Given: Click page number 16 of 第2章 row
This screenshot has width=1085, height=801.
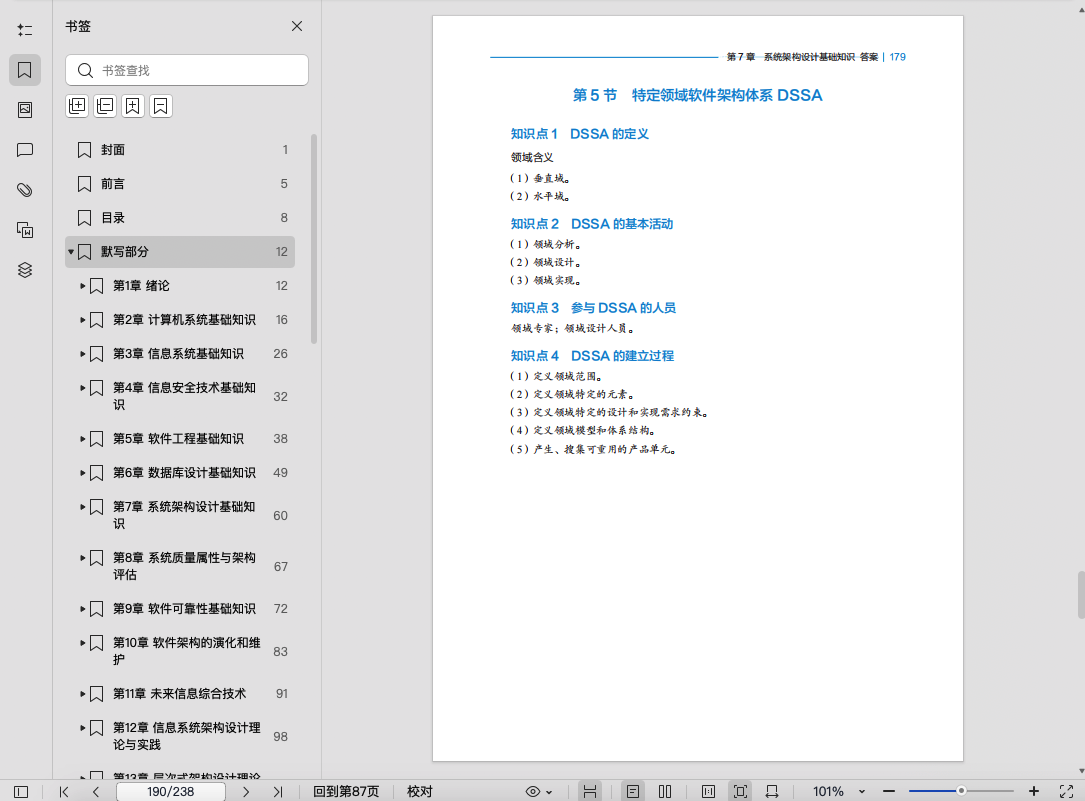Looking at the screenshot, I should (x=282, y=320).
